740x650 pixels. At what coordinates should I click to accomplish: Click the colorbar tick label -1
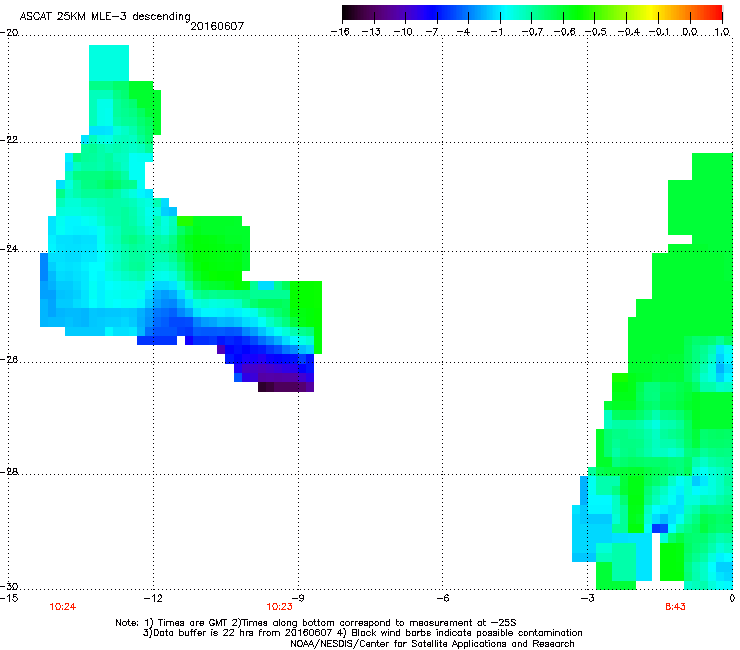(x=496, y=32)
